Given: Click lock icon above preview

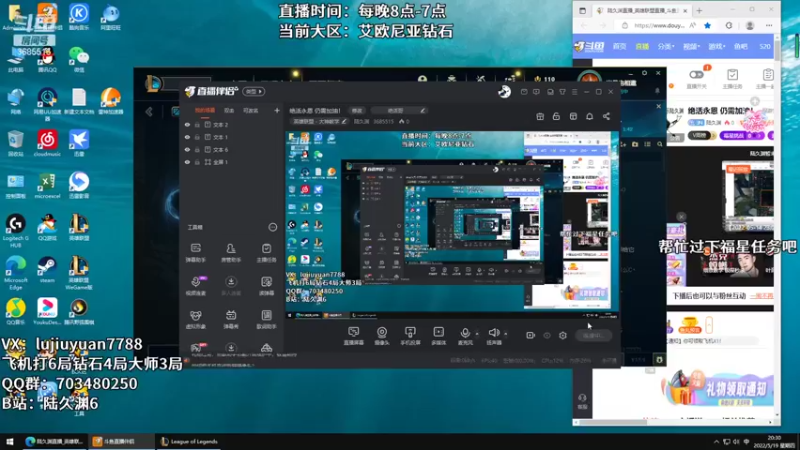Looking at the screenshot, I should [x=556, y=116].
